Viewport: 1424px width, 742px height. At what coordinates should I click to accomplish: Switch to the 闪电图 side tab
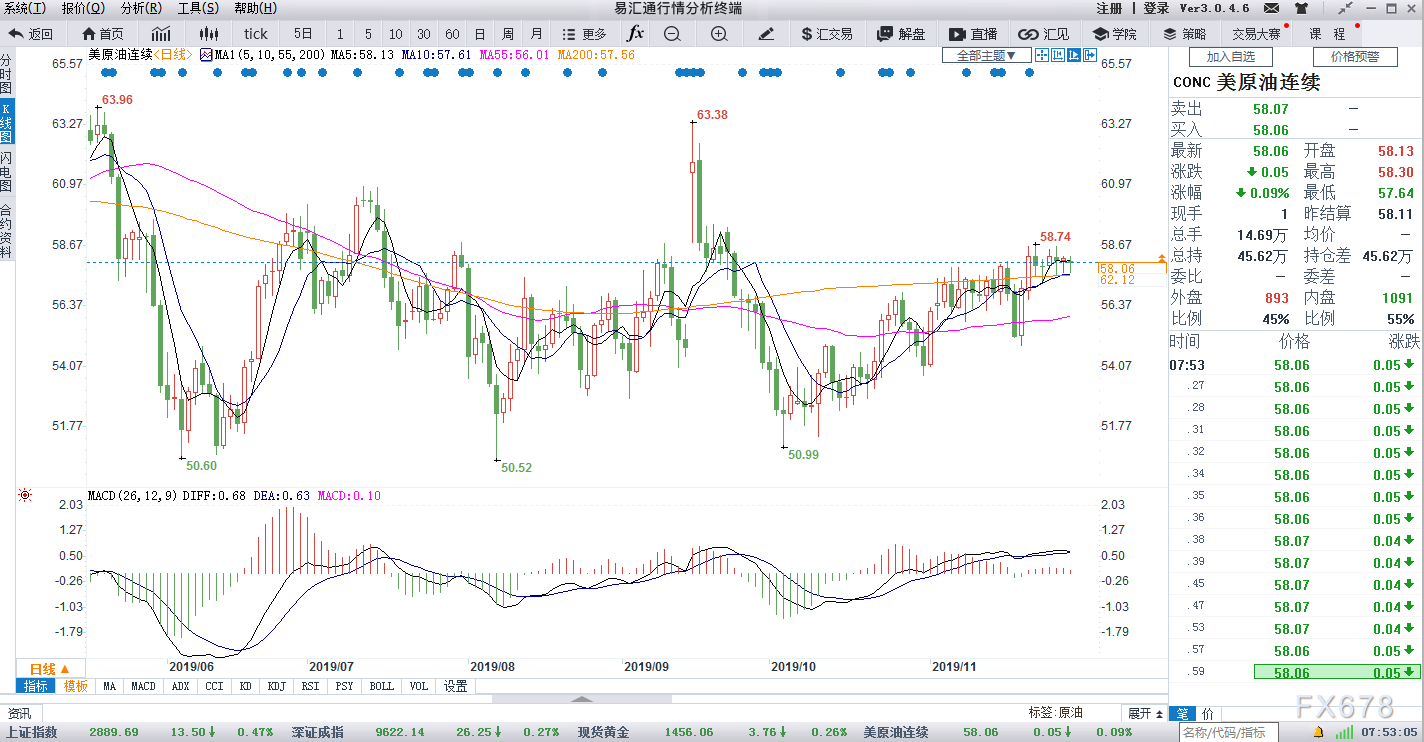[x=7, y=172]
